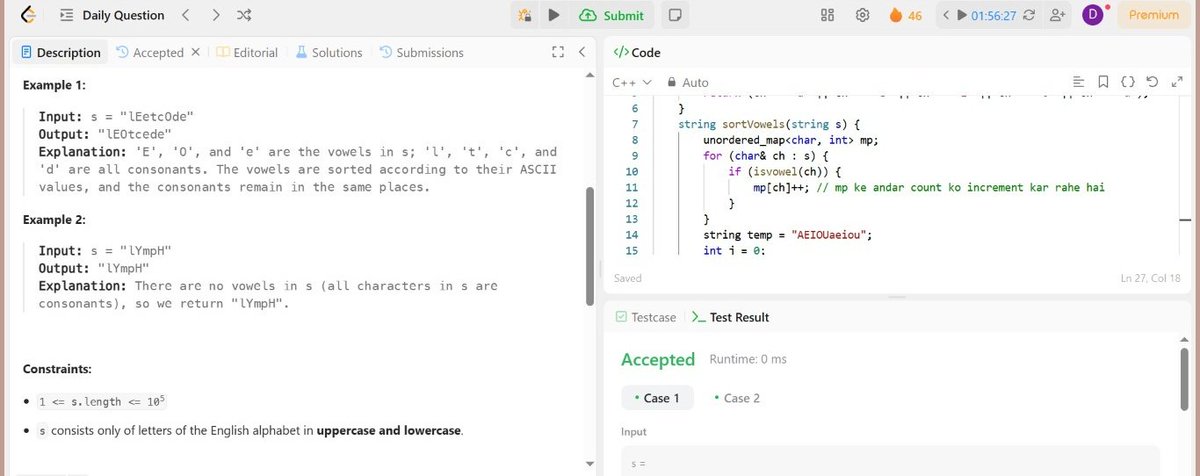Open the Submissions tab
The image size is (1200, 476).
pyautogui.click(x=421, y=52)
